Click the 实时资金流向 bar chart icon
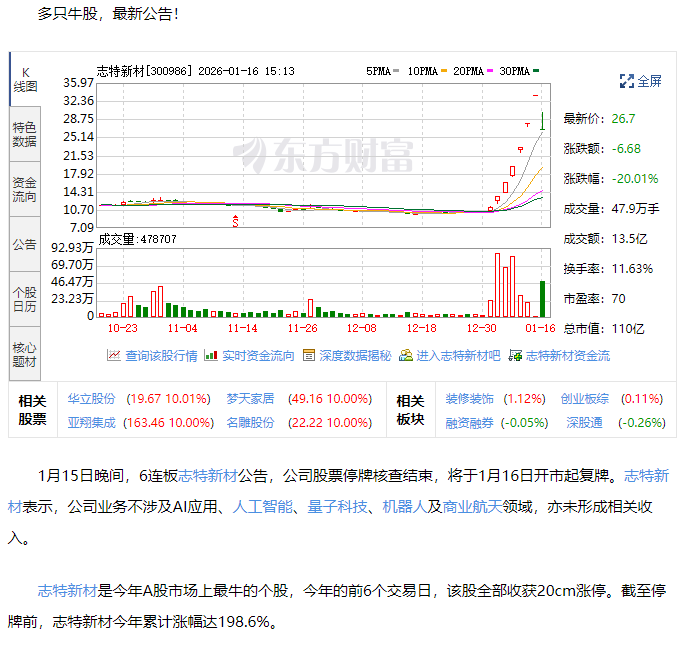 pyautogui.click(x=211, y=355)
